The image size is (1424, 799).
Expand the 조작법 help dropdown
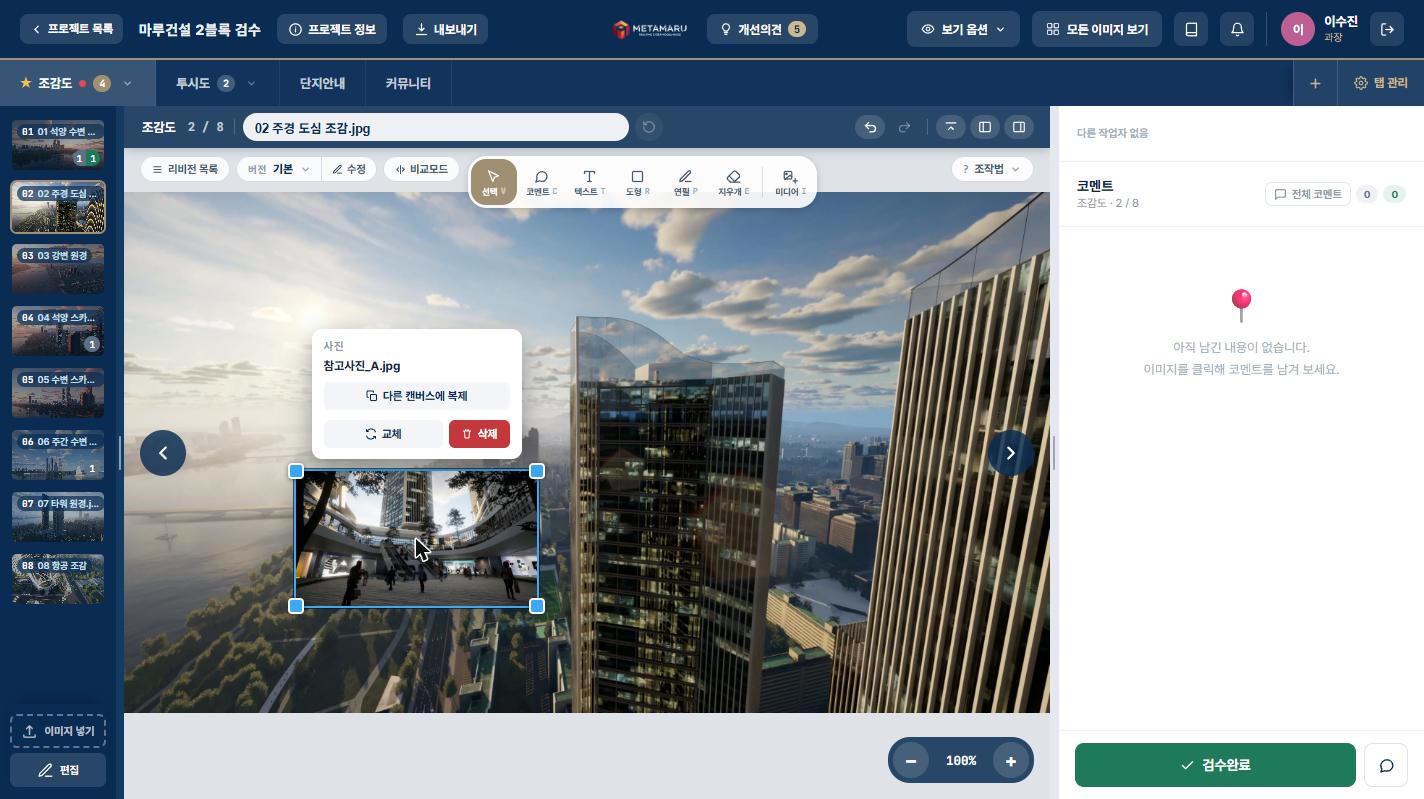991,169
